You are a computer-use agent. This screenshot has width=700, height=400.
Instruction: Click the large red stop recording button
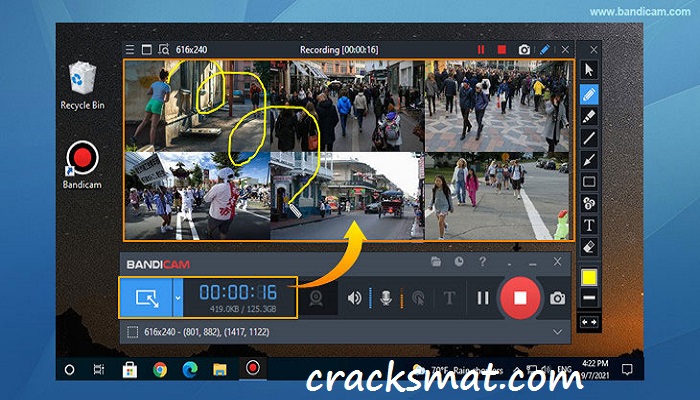(x=520, y=298)
